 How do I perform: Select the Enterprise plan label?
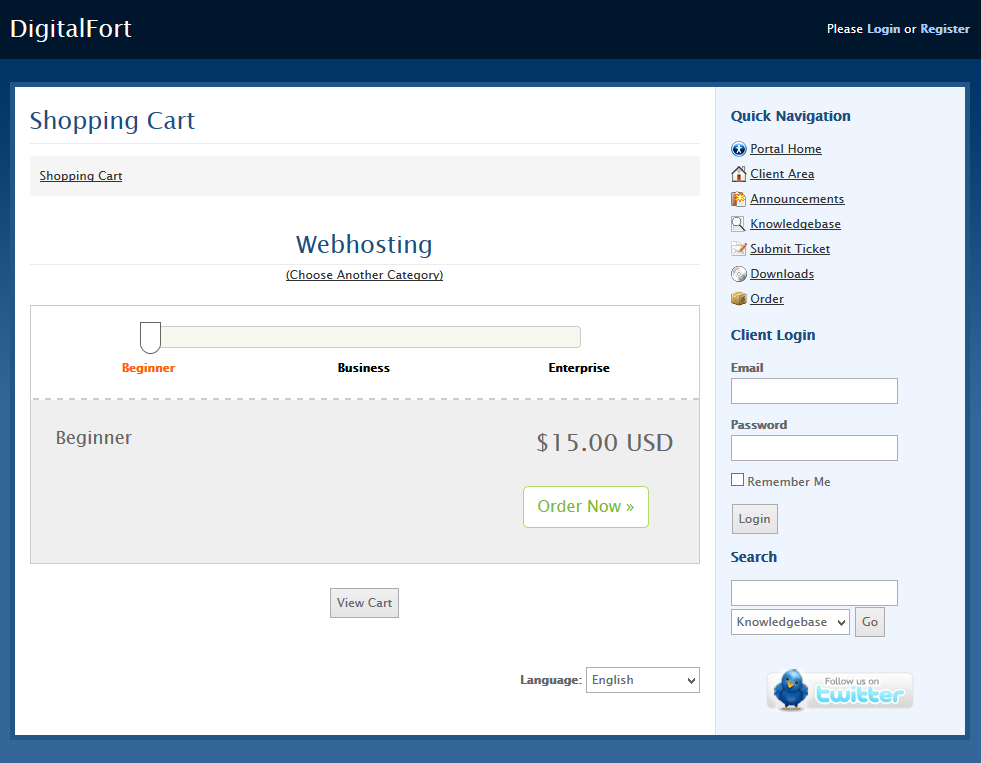(579, 368)
